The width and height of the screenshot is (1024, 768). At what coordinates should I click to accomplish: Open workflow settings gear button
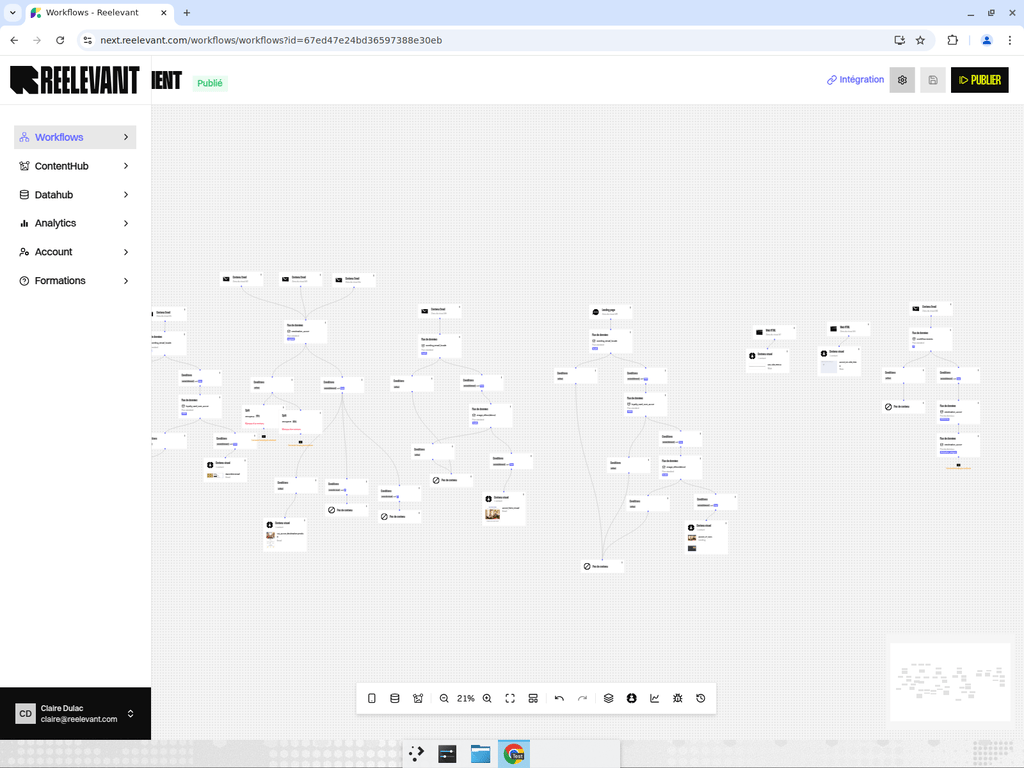point(902,80)
